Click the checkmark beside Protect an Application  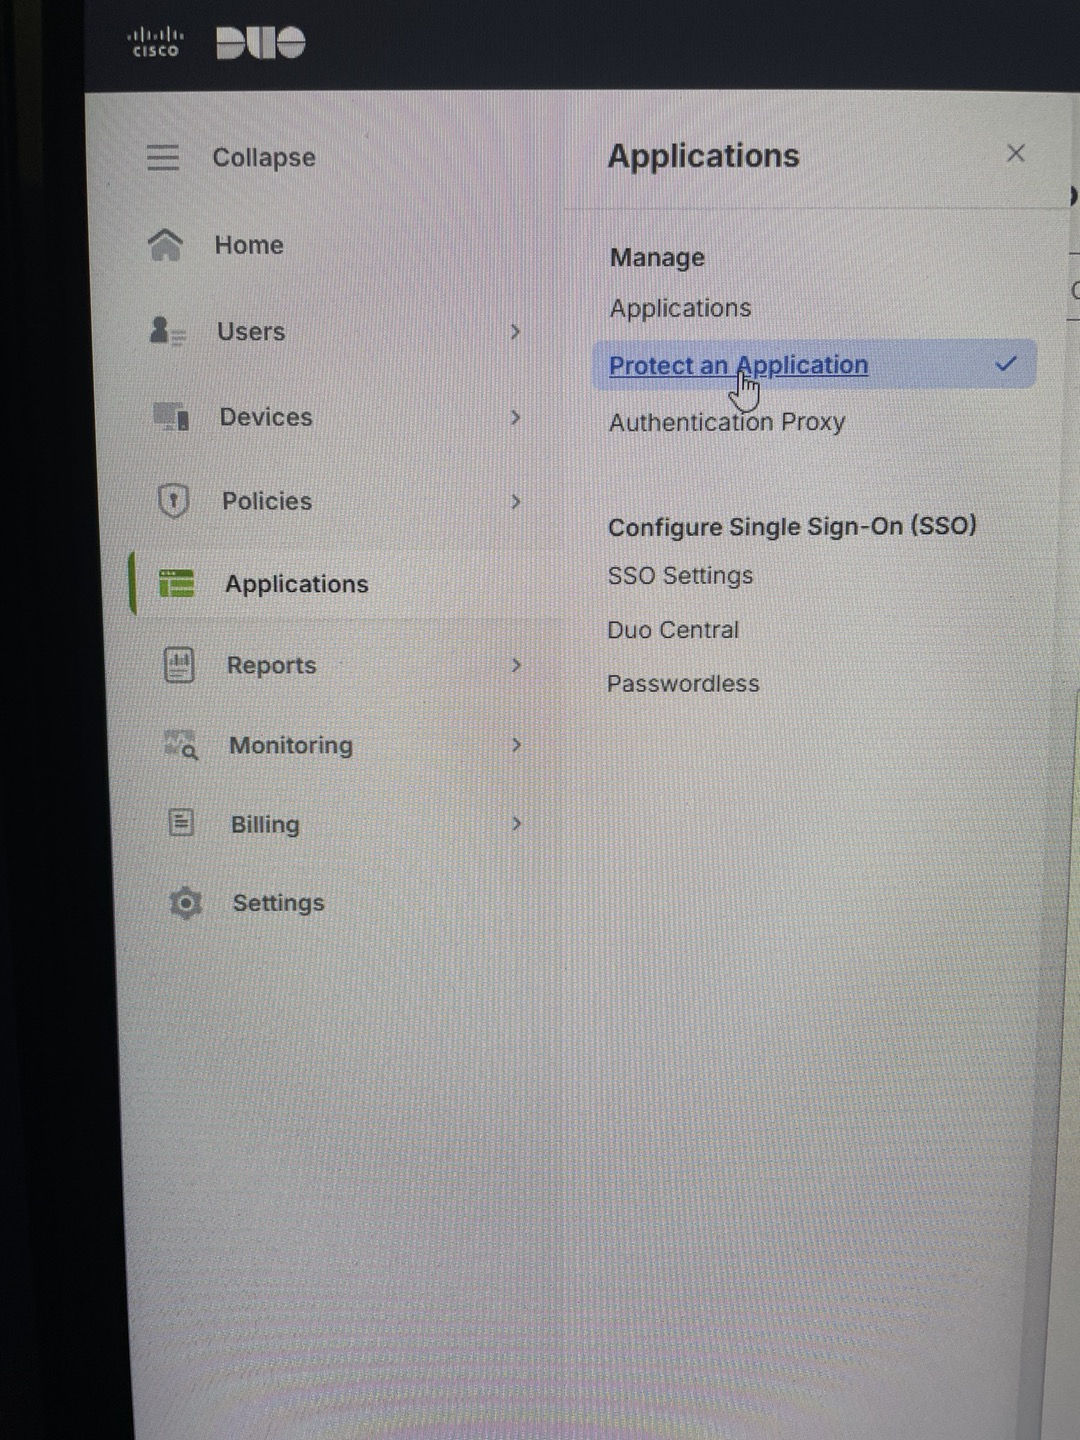1006,364
